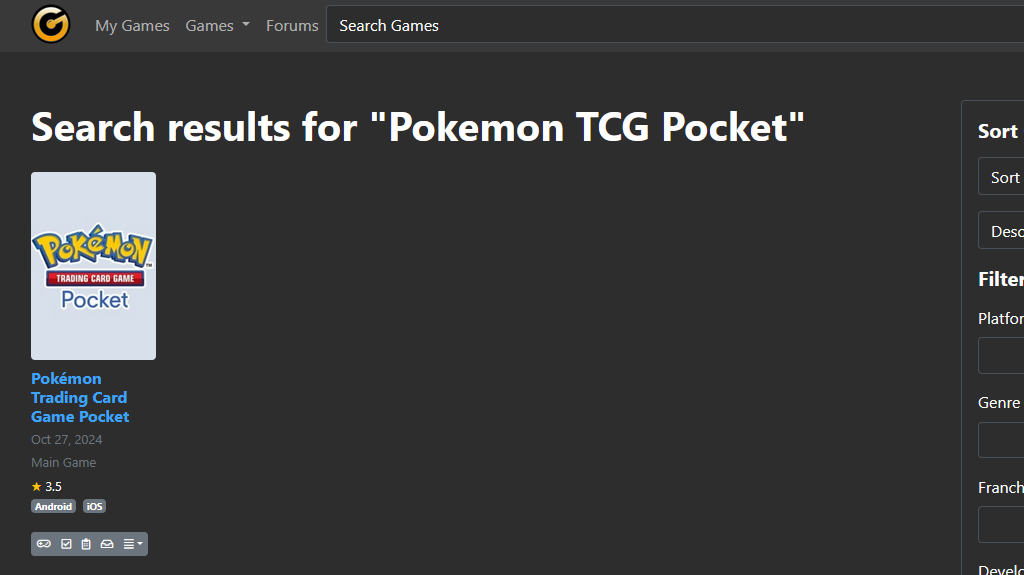This screenshot has width=1024, height=575.
Task: Go to Forums
Action: coord(292,26)
